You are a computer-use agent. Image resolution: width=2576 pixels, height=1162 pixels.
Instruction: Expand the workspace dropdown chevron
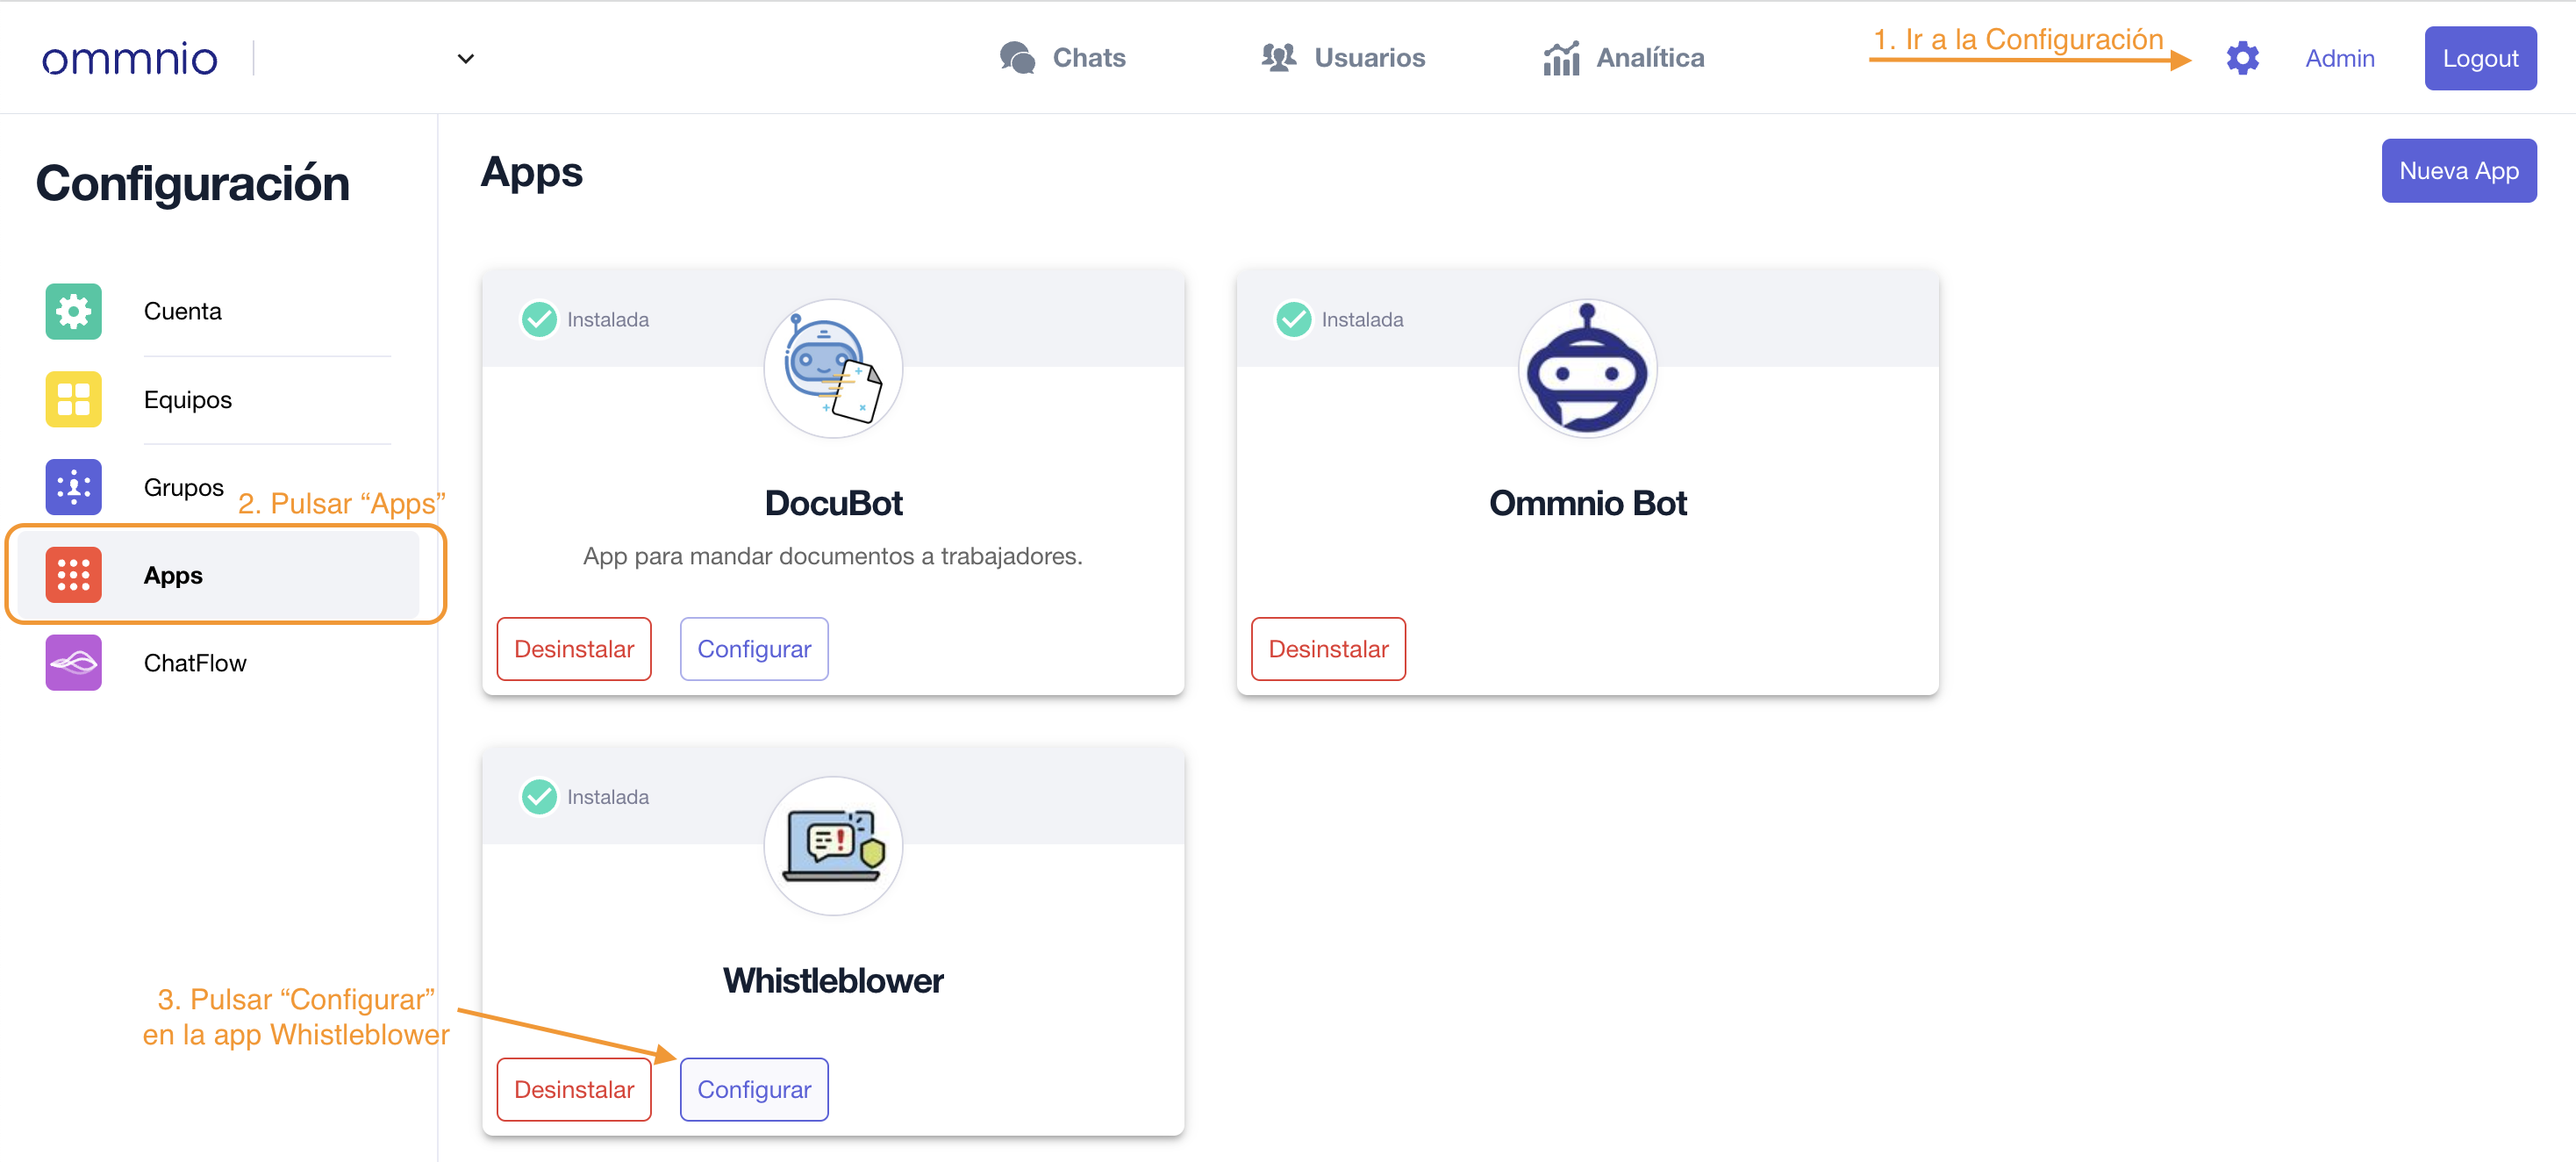coord(465,59)
